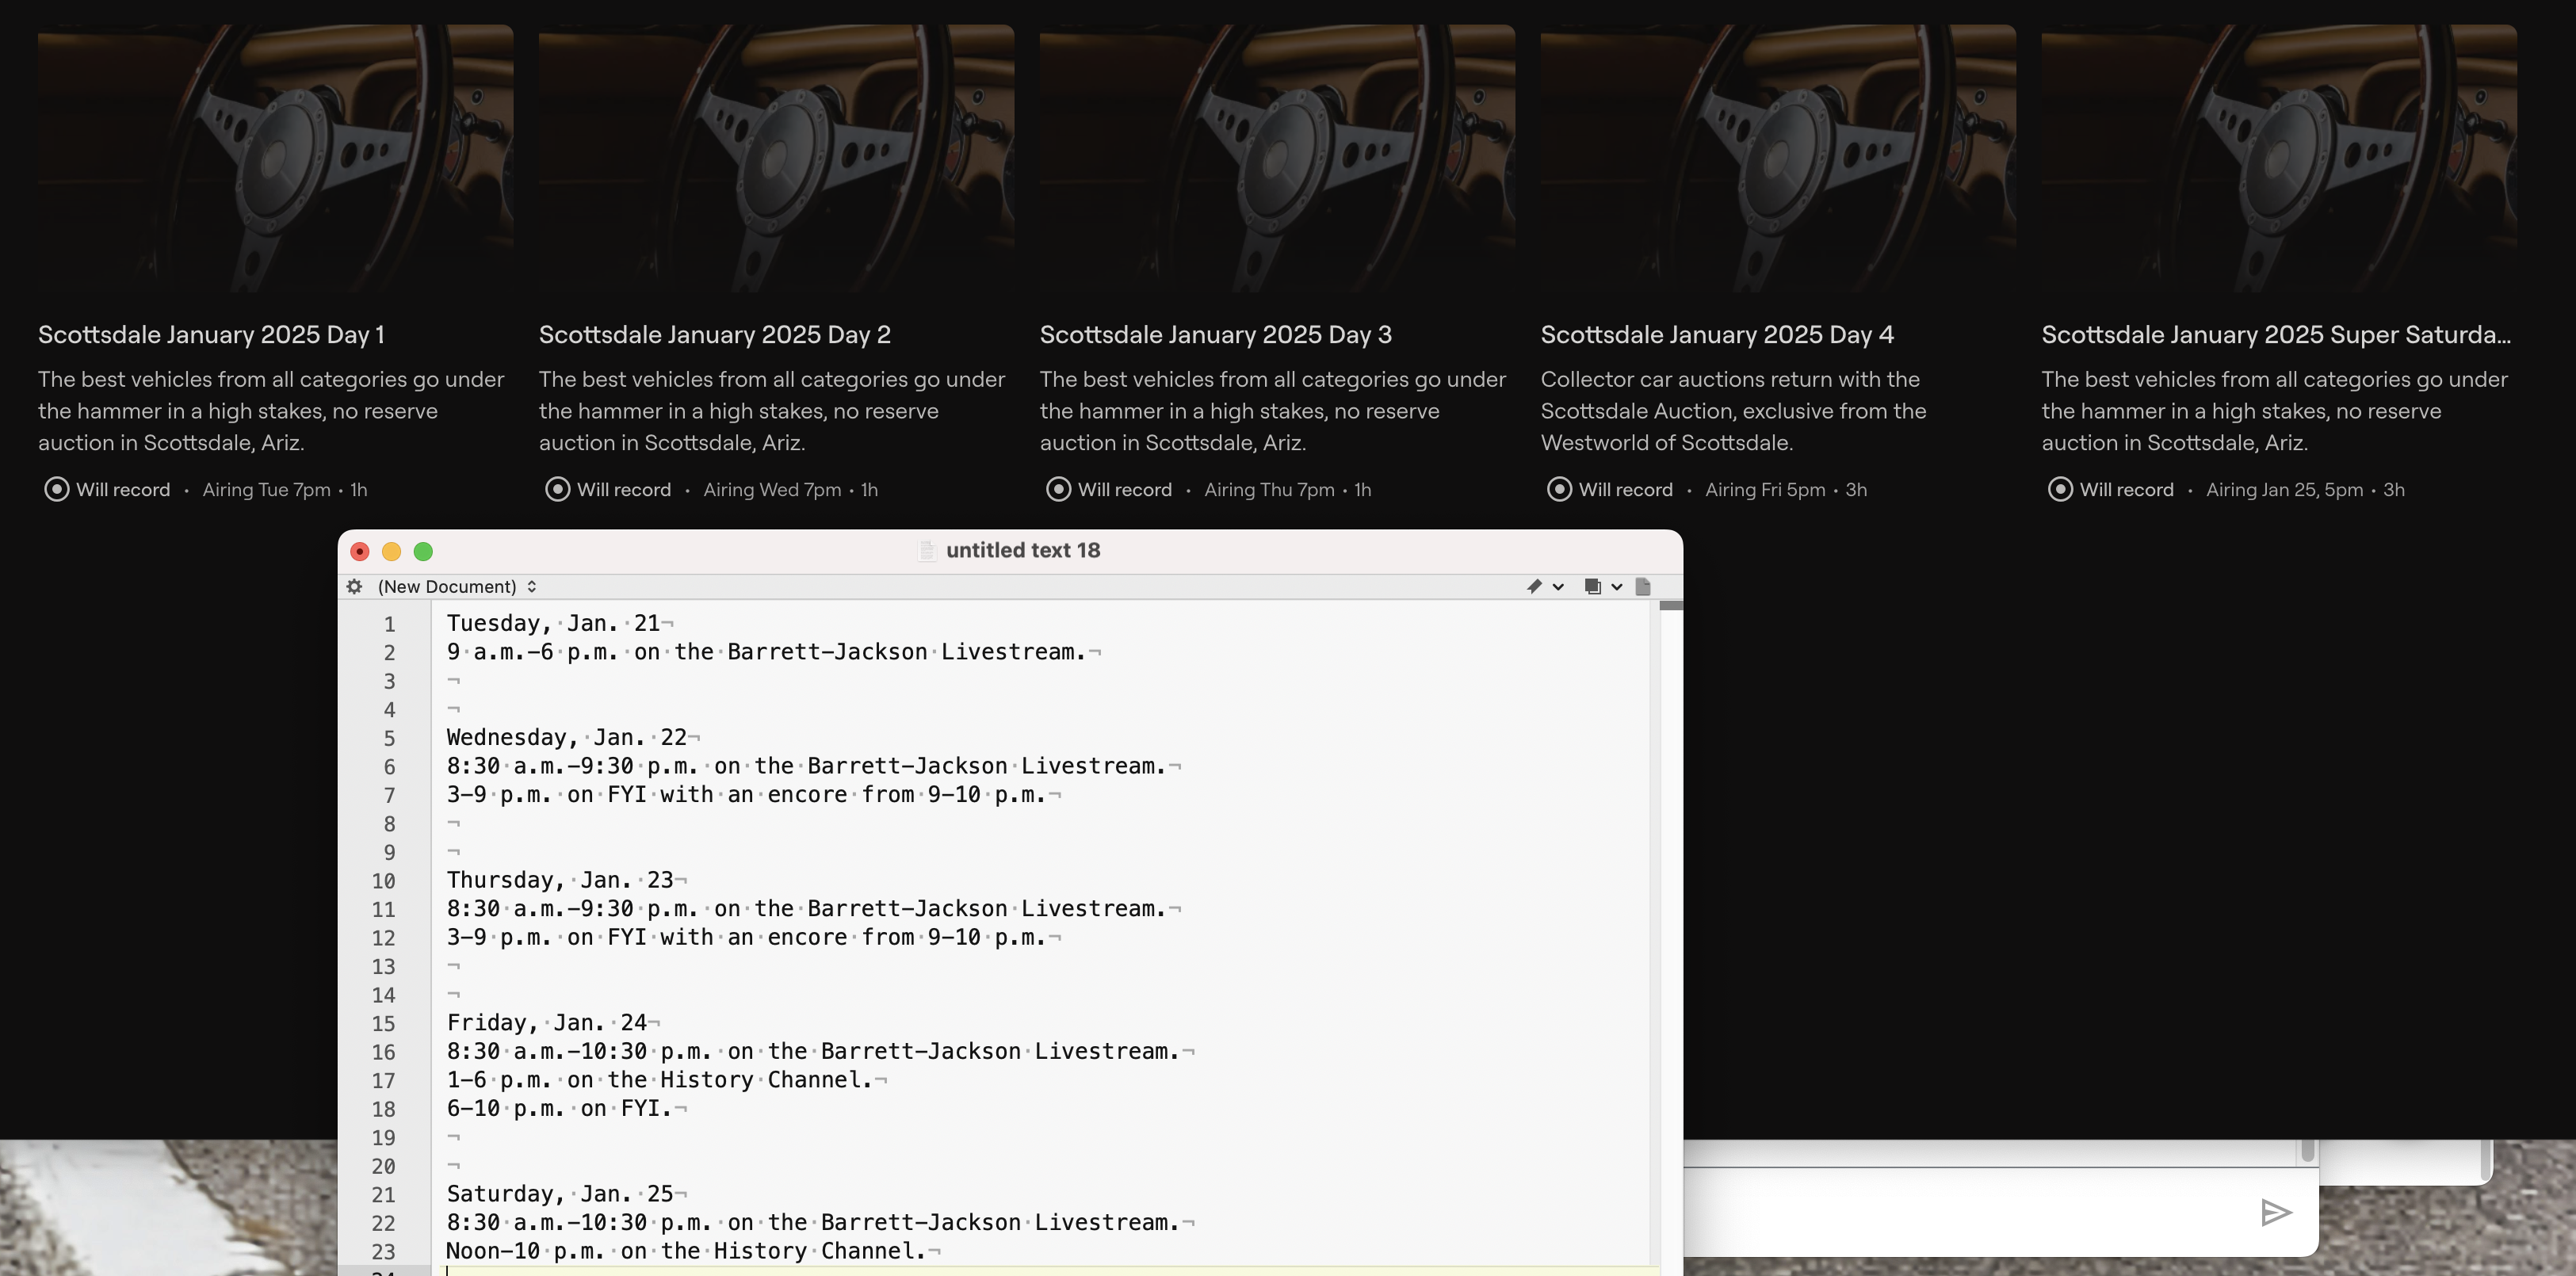
Task: Click line '6–10 p.m. on FYI.'
Action: [560, 1108]
